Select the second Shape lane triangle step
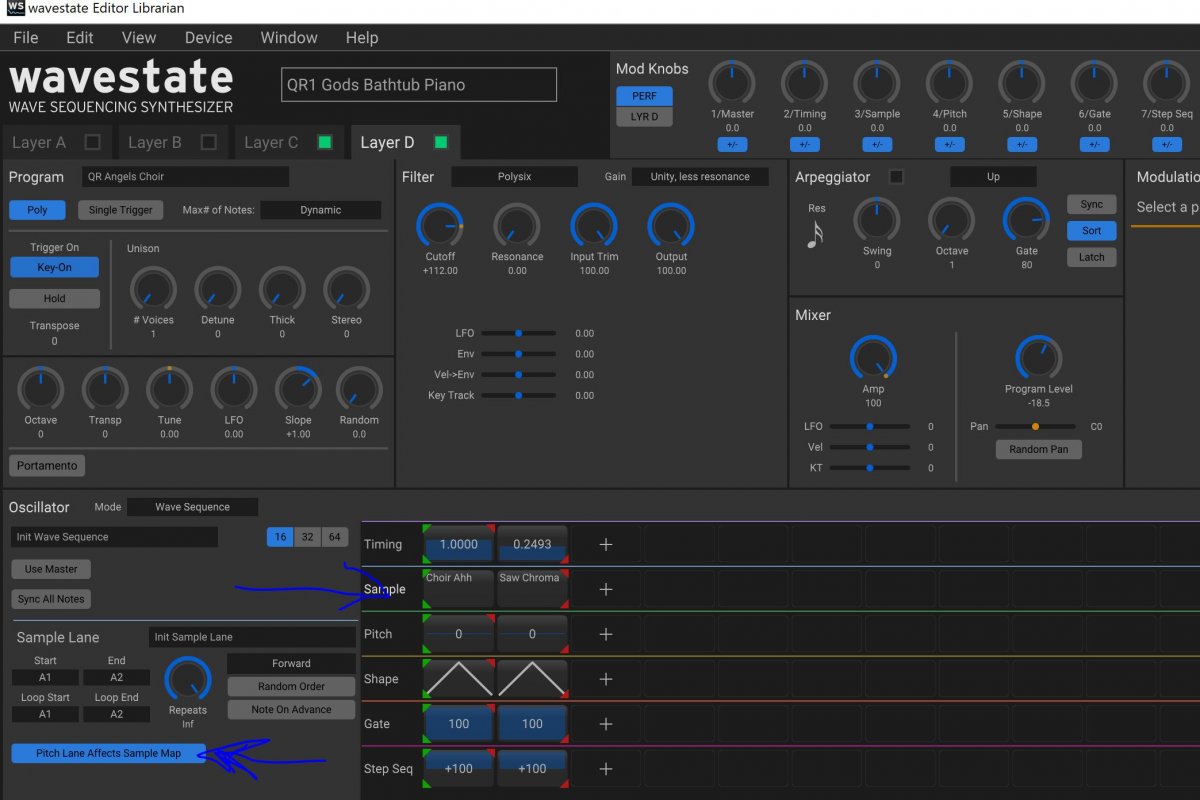The width and height of the screenshot is (1200, 800). pyautogui.click(x=532, y=678)
